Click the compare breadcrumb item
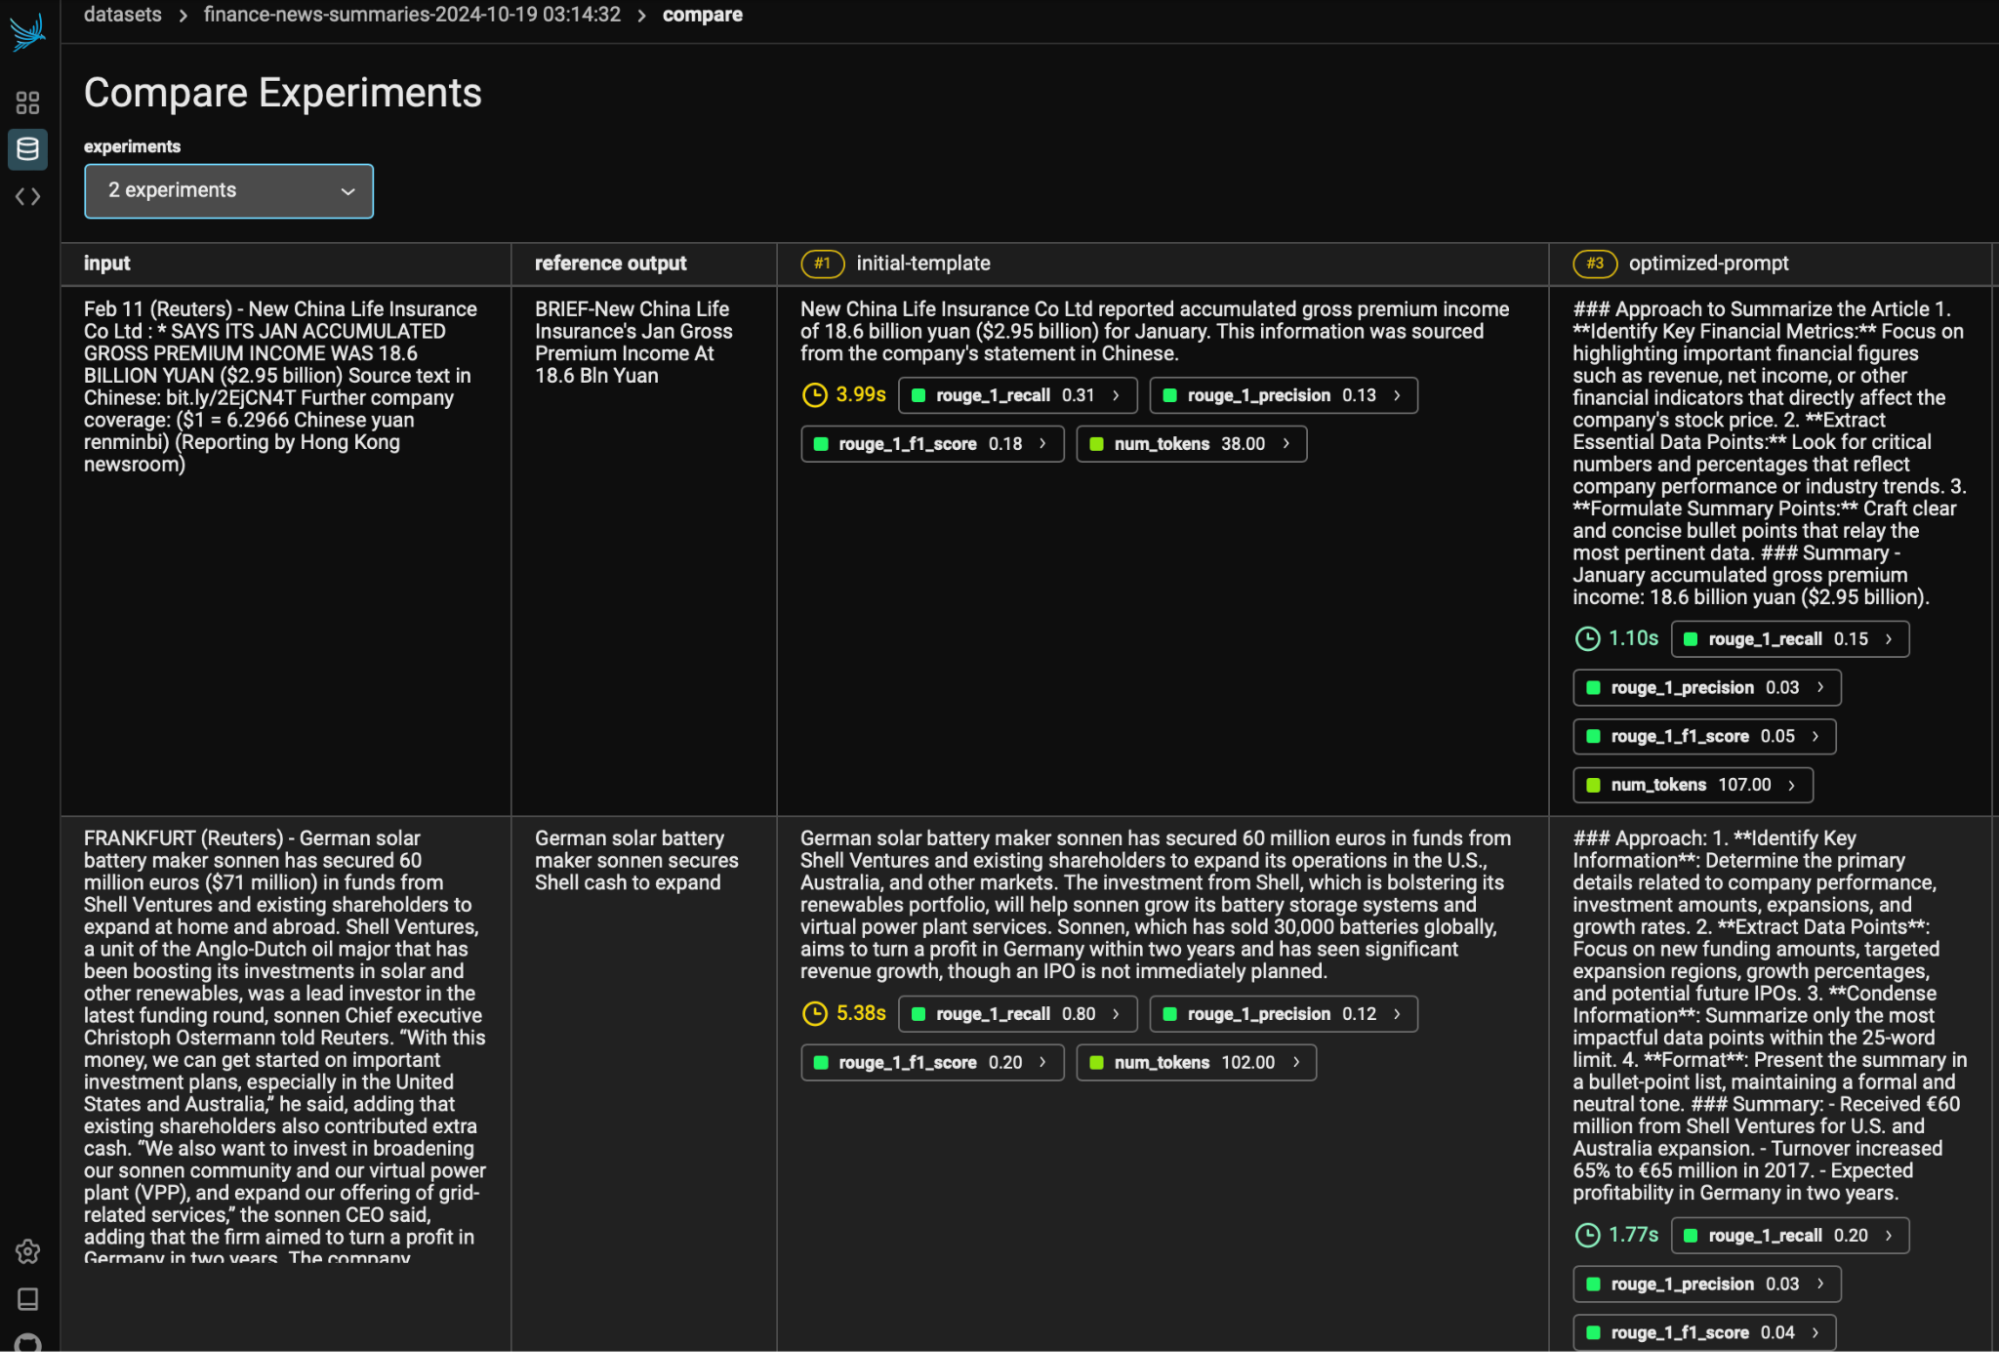 click(703, 14)
